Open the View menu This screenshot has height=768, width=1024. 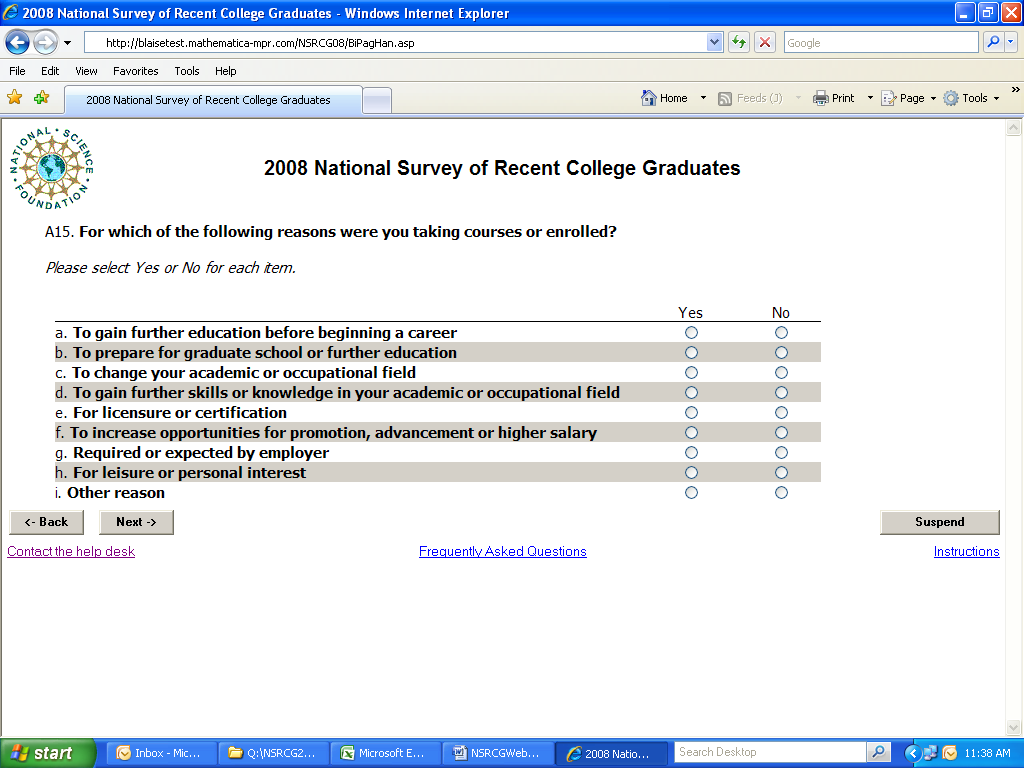[86, 71]
